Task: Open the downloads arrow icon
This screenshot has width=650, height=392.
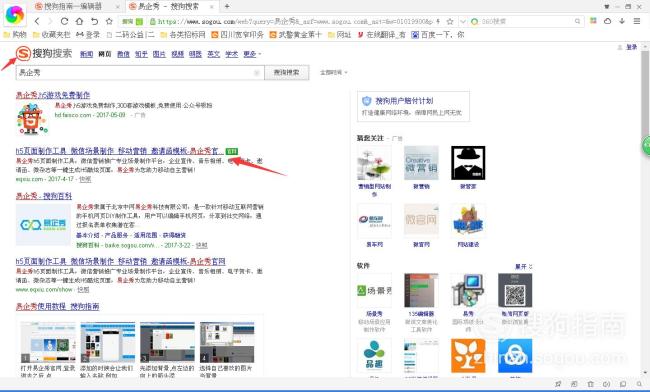Action: (622, 21)
